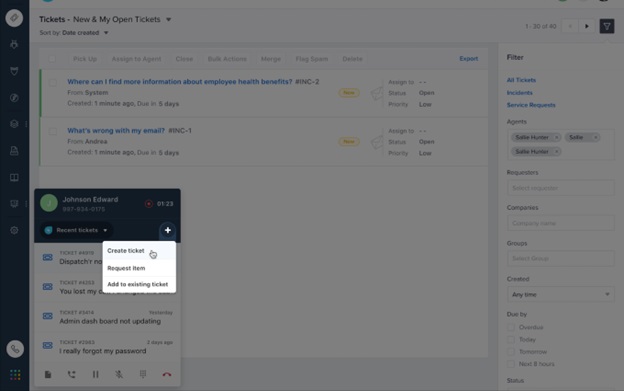
Task: Open Bulk Actions in the toolbar
Action: pyautogui.click(x=227, y=59)
